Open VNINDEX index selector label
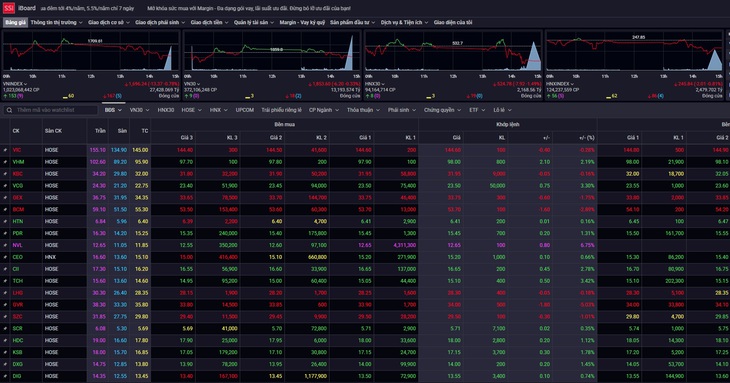 click(x=15, y=84)
